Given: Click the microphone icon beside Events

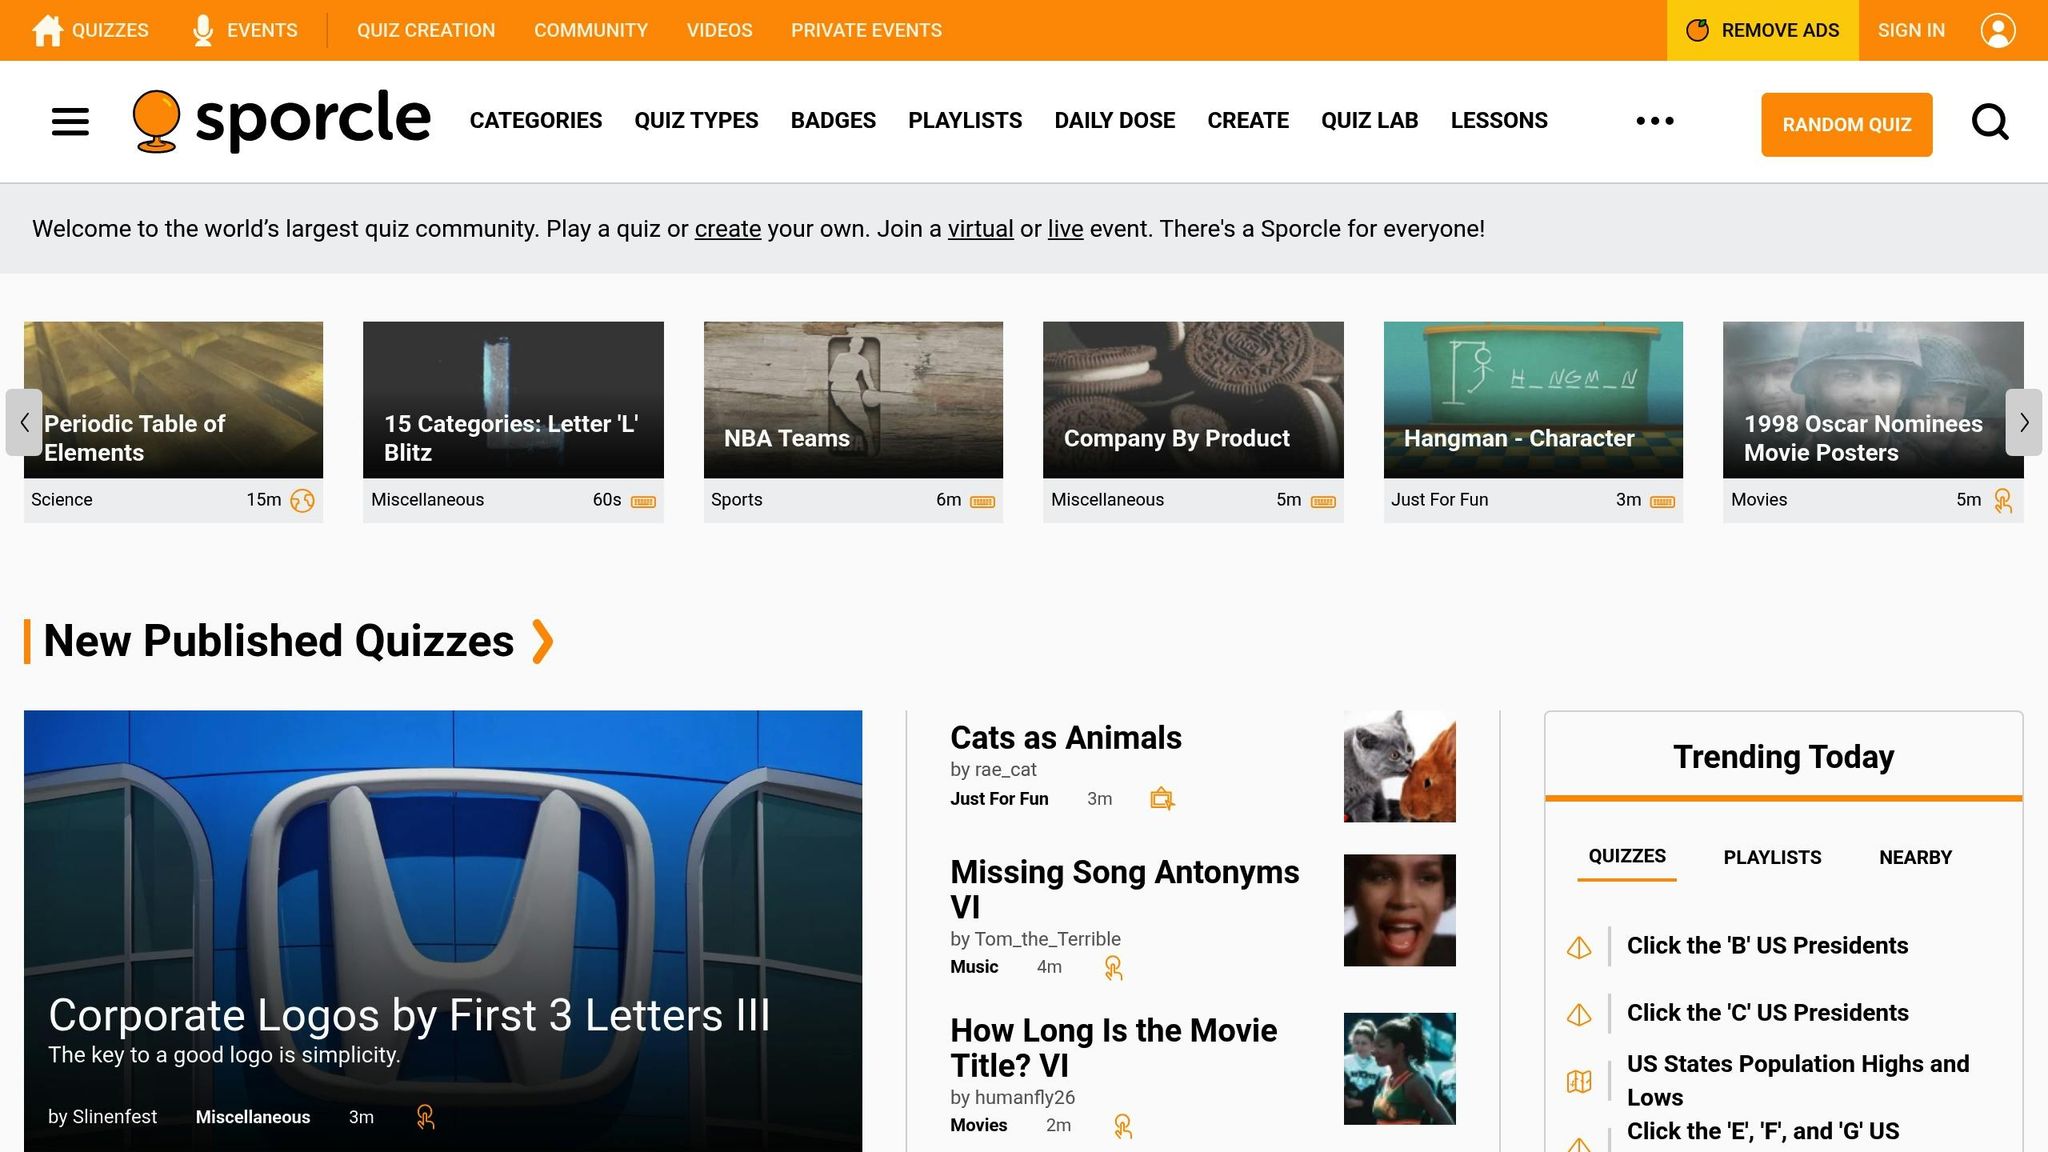Looking at the screenshot, I should coord(203,30).
